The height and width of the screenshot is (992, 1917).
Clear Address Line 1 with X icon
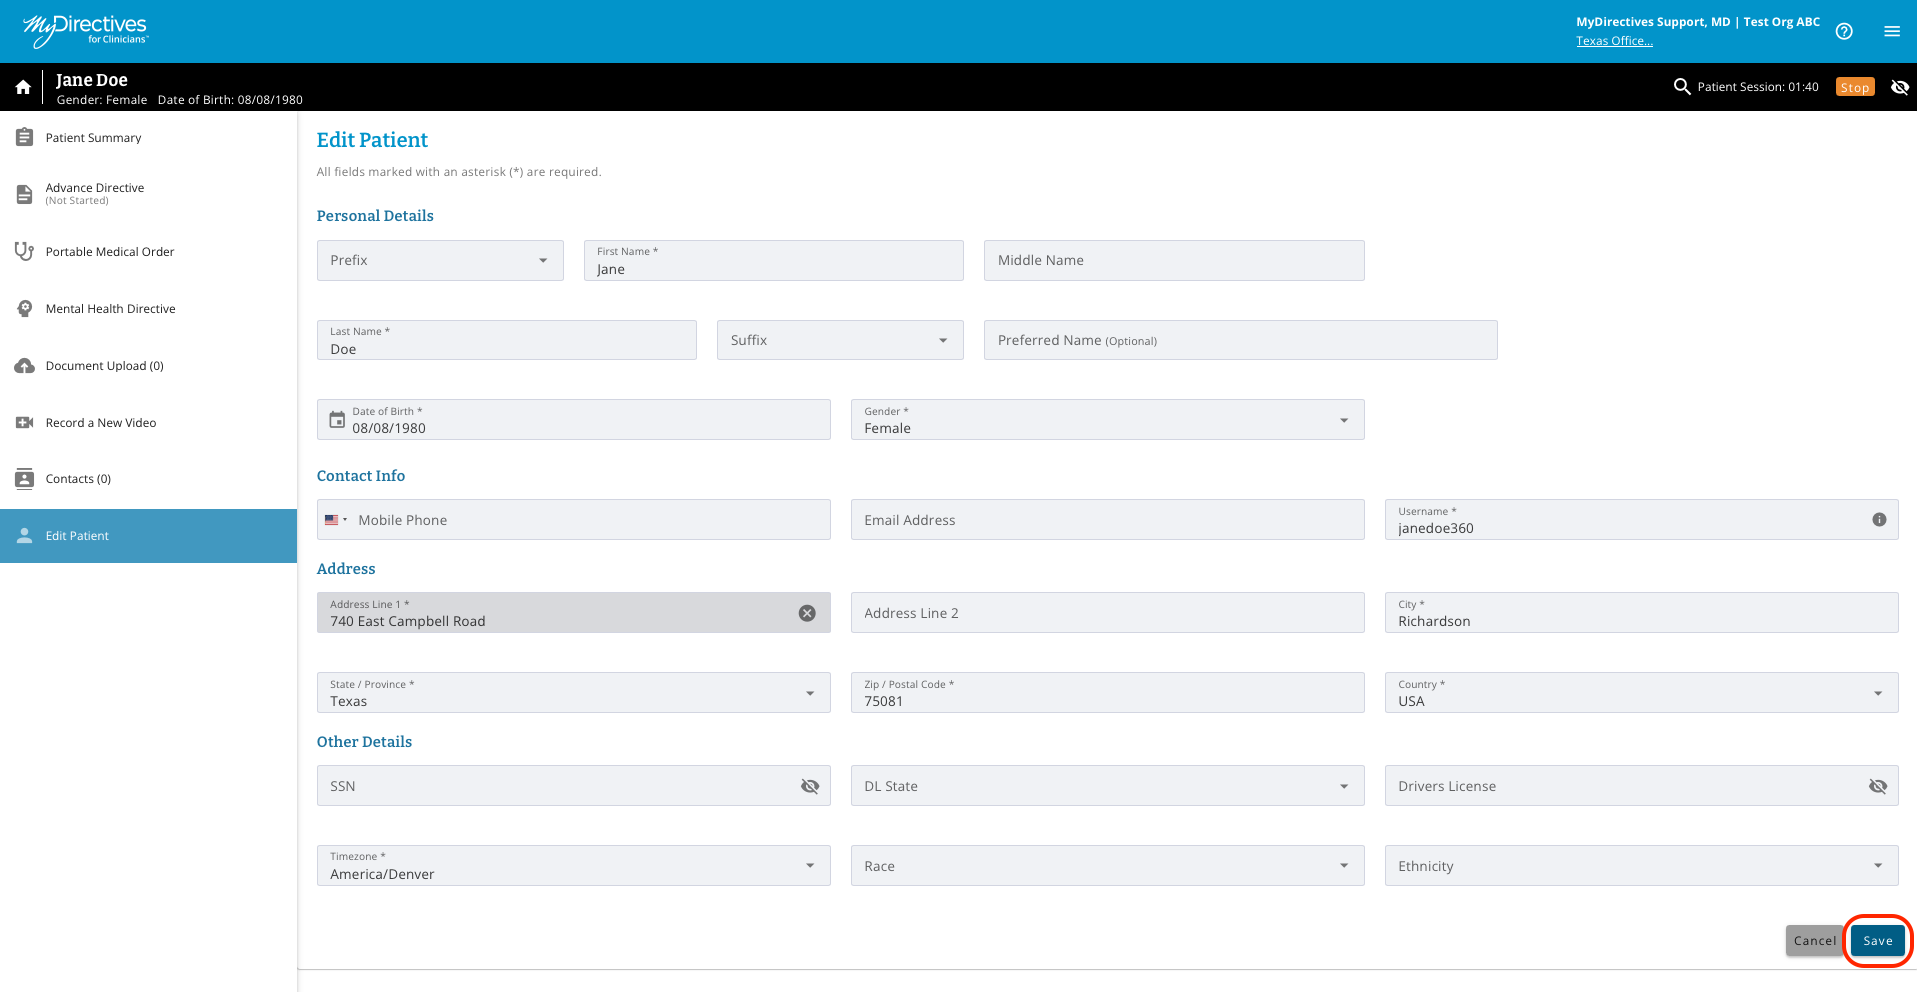point(807,613)
